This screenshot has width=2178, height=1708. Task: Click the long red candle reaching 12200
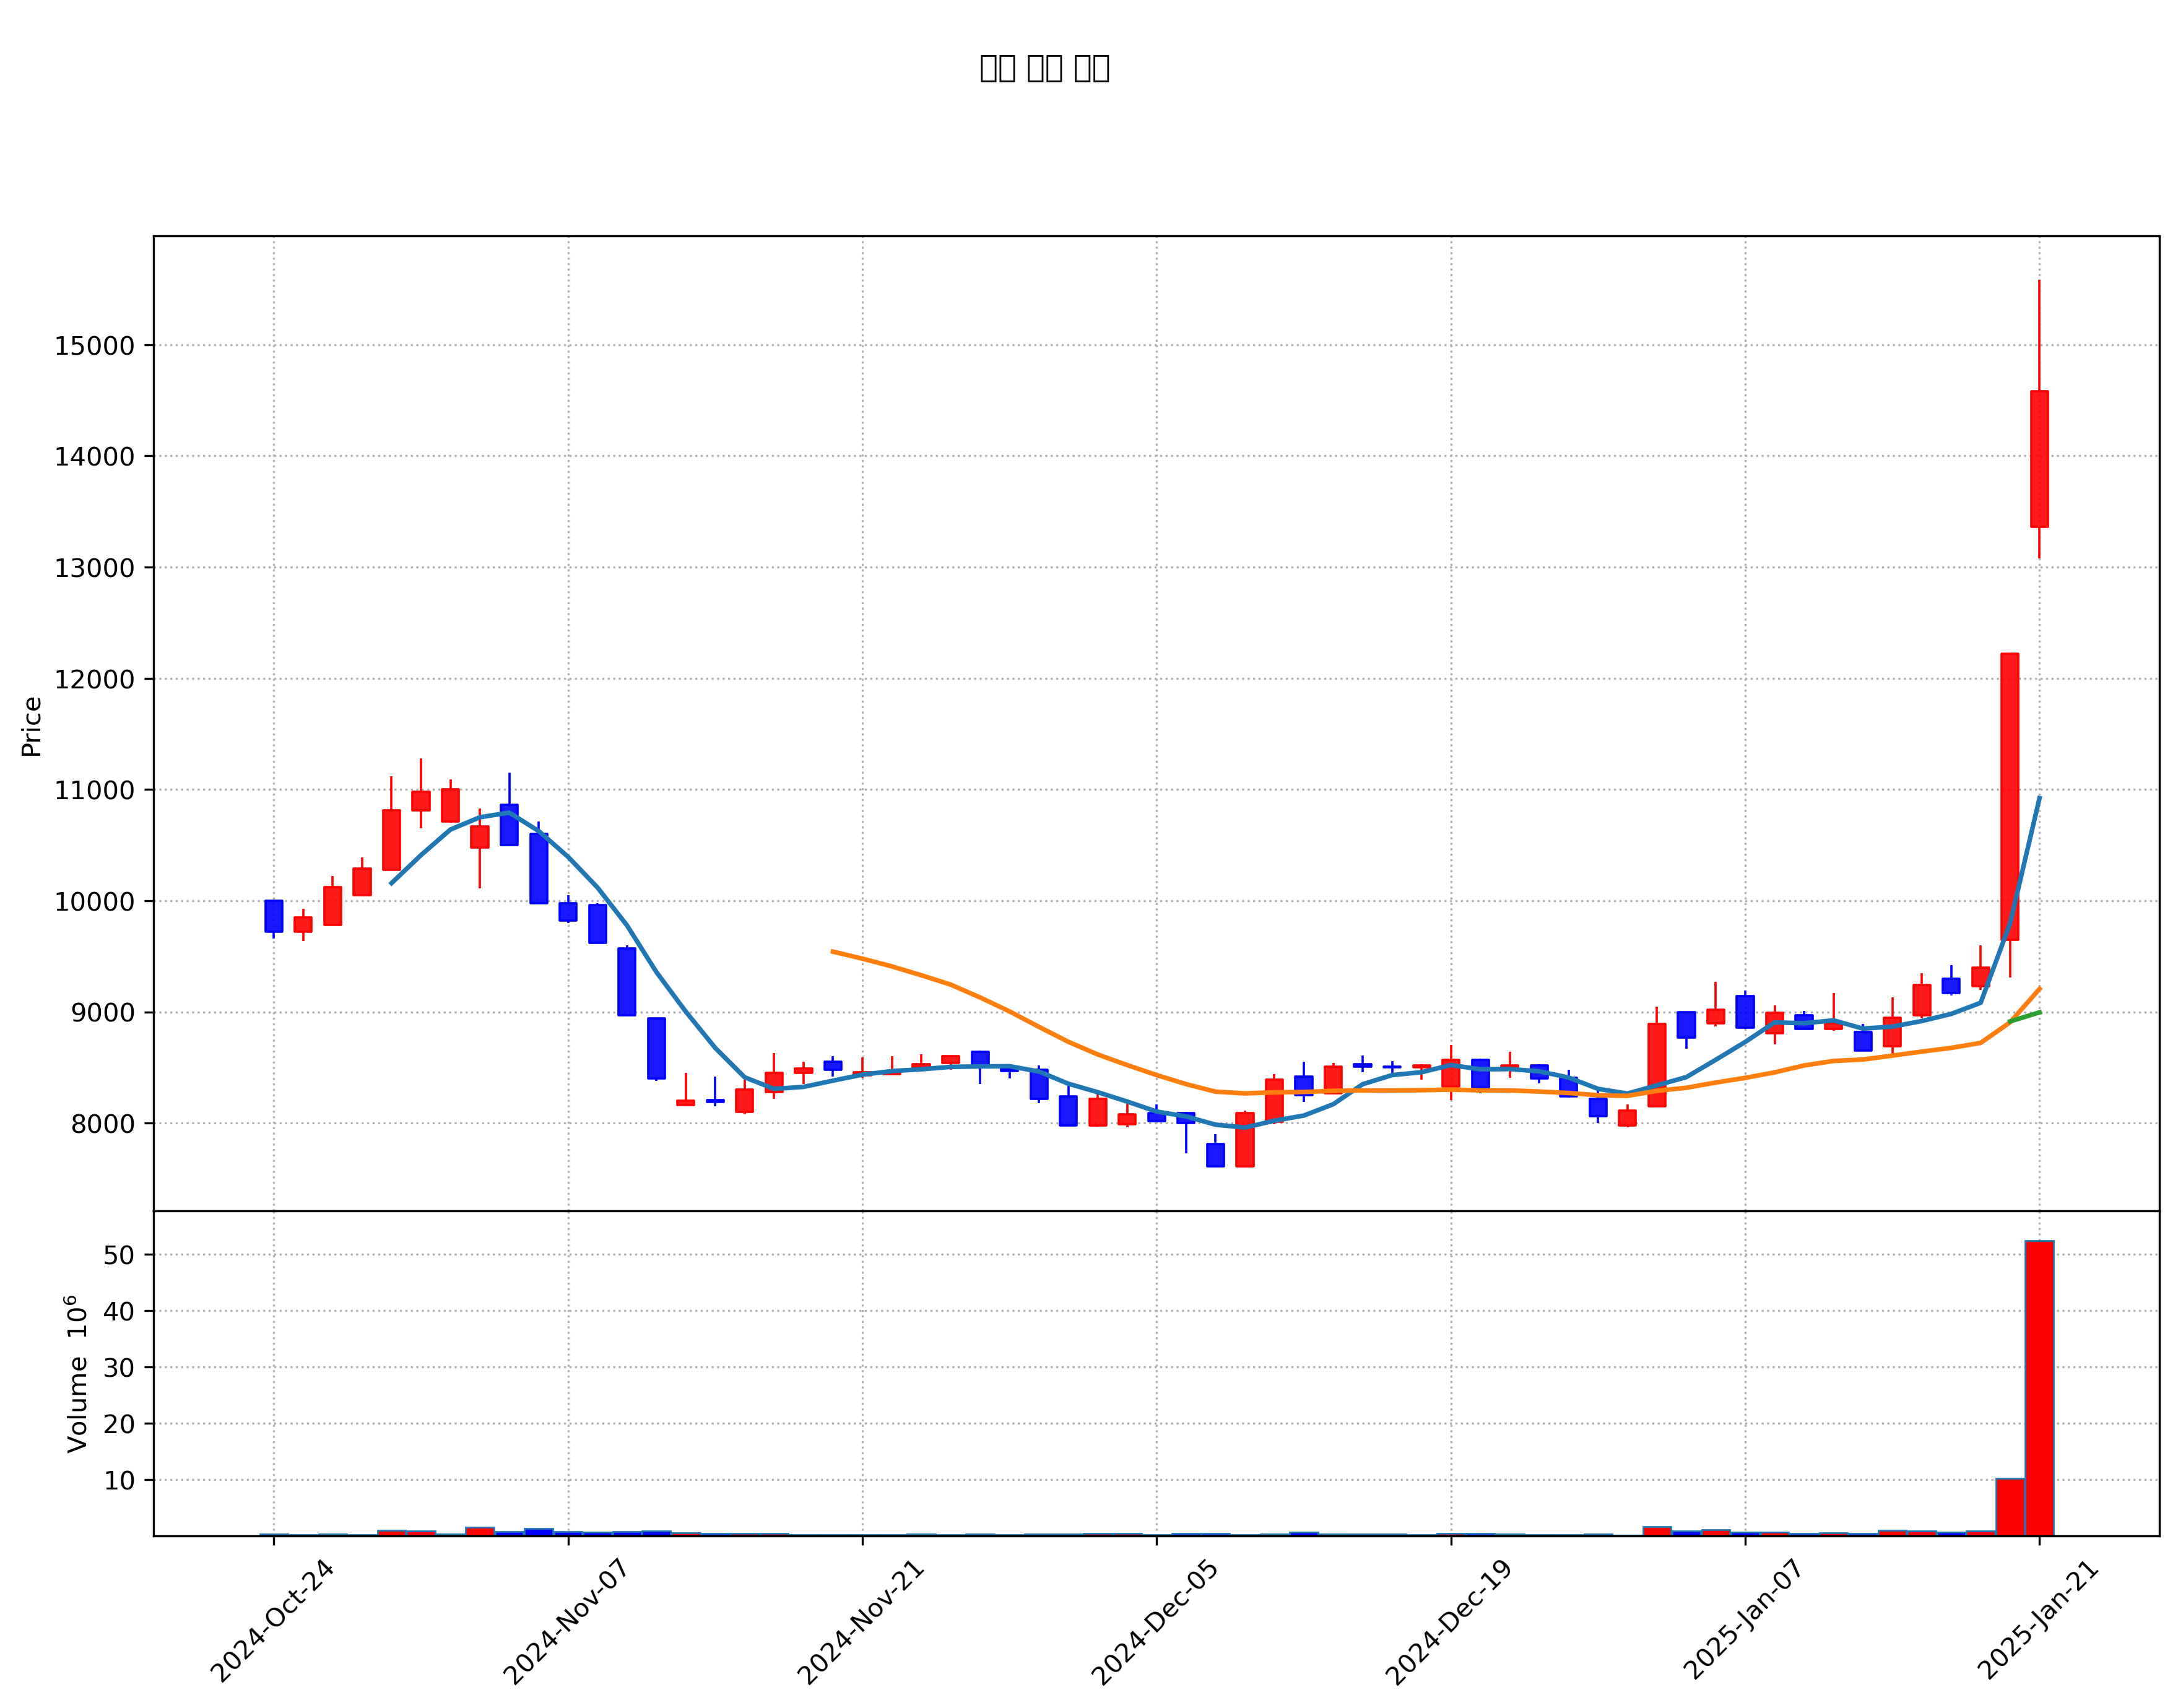(2009, 796)
